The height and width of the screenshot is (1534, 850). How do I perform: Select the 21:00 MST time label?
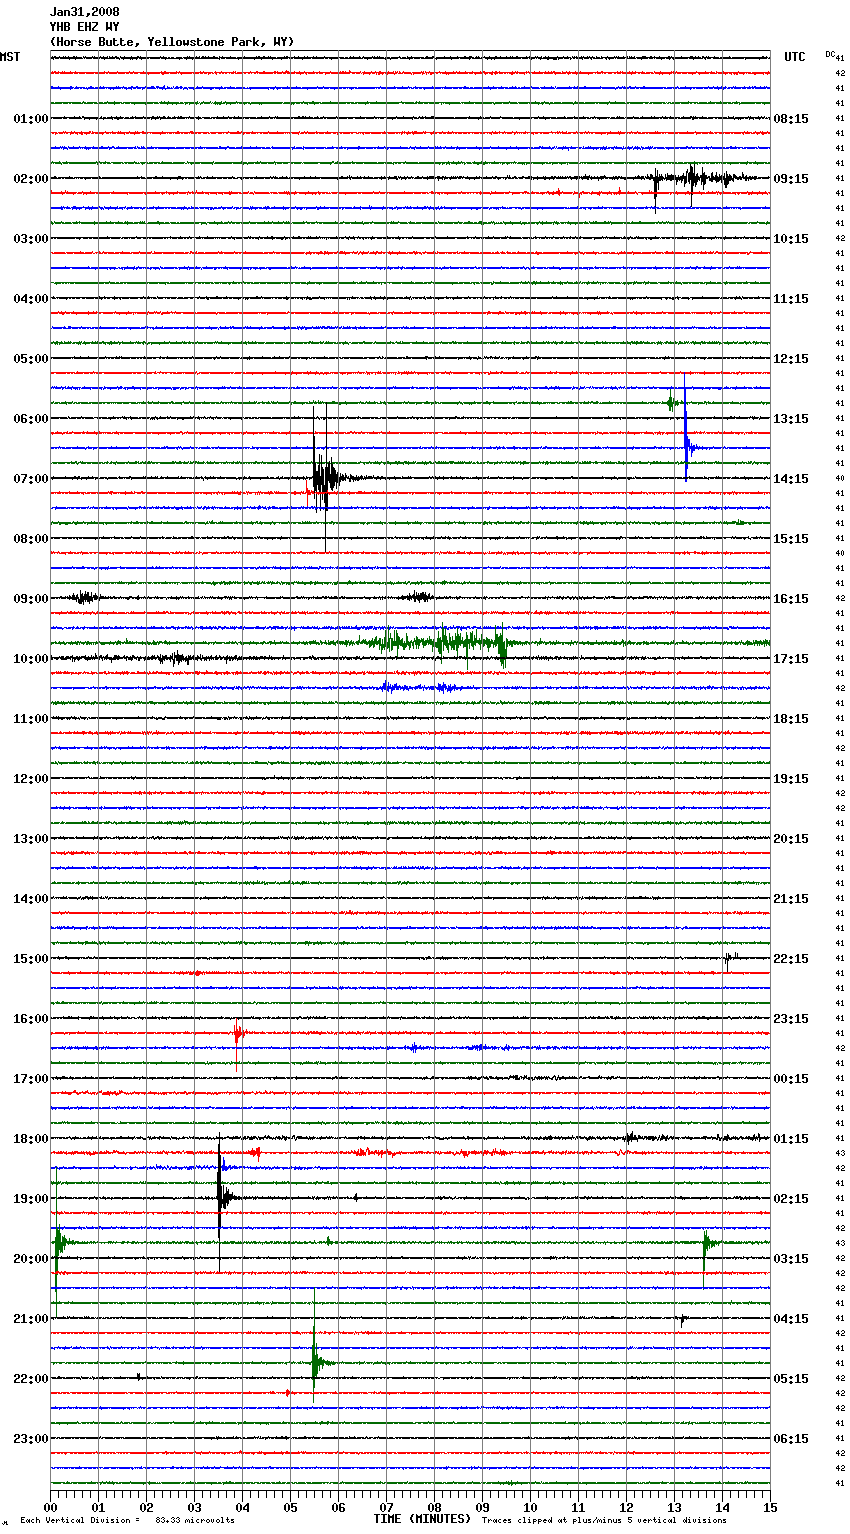tap(31, 1319)
